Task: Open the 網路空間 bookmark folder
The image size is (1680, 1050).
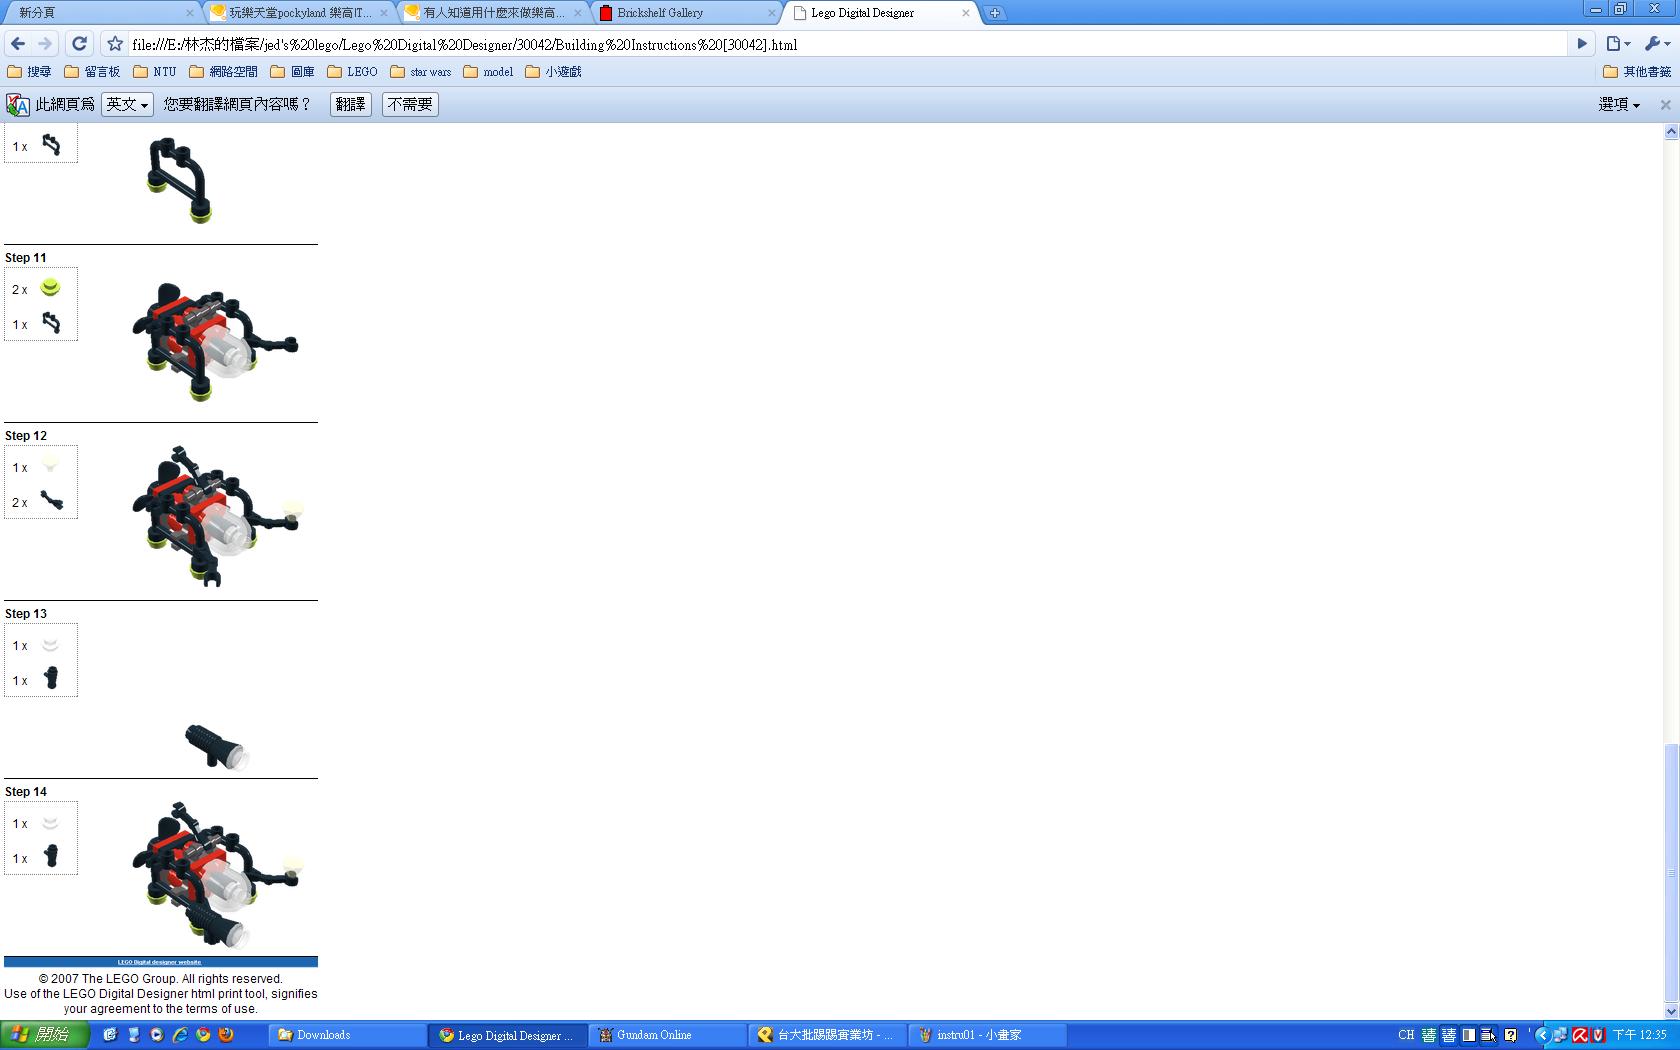Action: coord(224,72)
